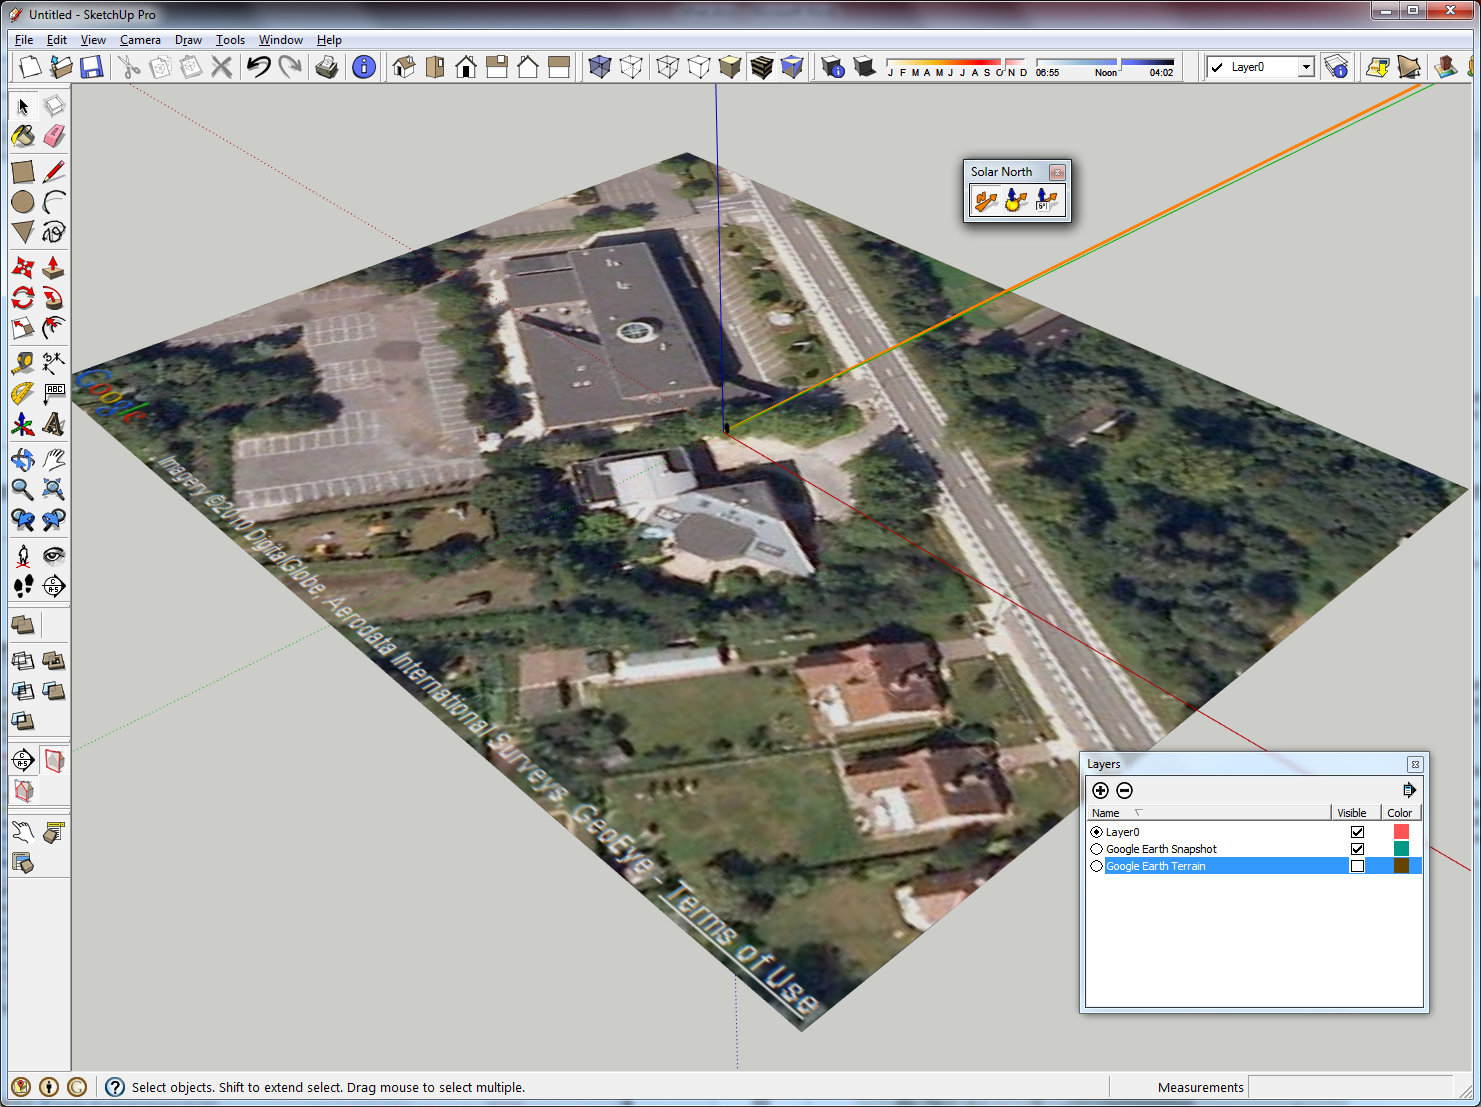Select the Circle drawing tool

pyautogui.click(x=23, y=202)
